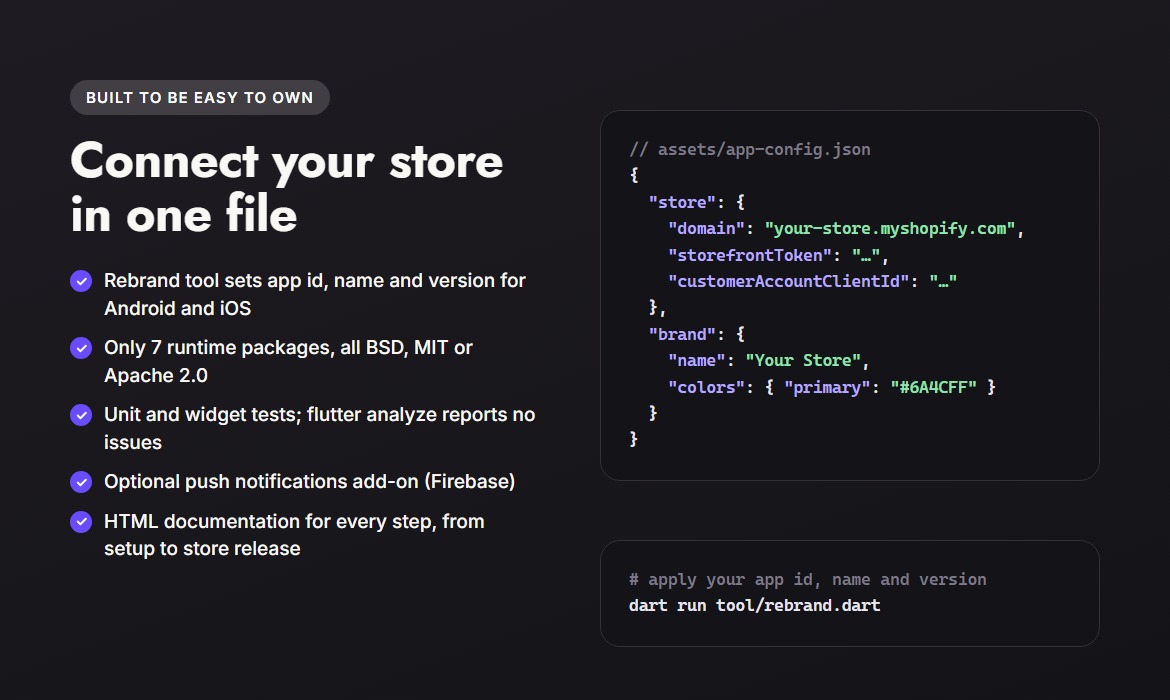Click the "primary" key in the code block
This screenshot has width=1170, height=700.
(x=827, y=387)
